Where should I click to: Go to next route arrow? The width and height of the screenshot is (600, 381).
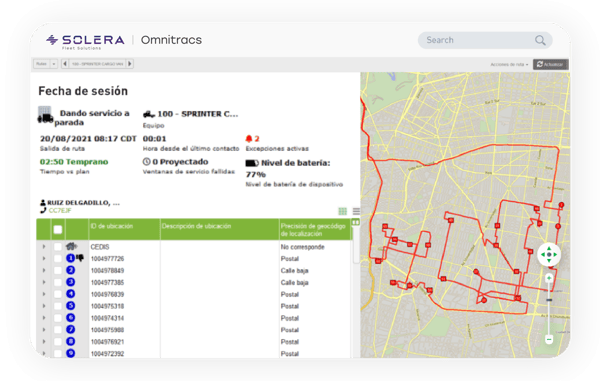pos(130,64)
